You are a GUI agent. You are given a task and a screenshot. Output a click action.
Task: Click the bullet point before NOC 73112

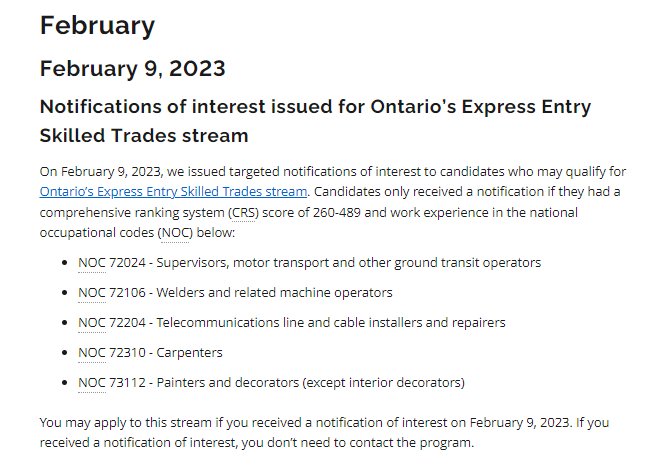(64, 383)
